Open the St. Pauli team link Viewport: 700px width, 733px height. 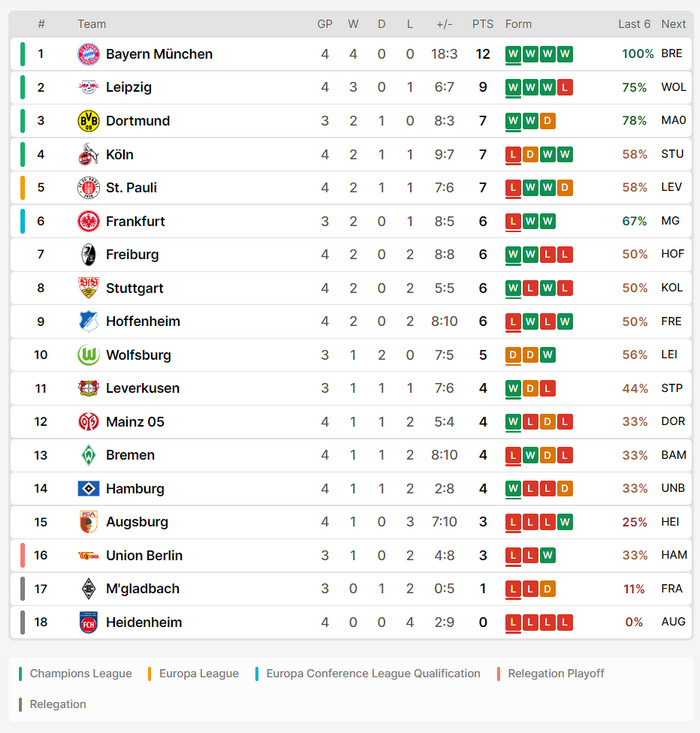pos(131,188)
